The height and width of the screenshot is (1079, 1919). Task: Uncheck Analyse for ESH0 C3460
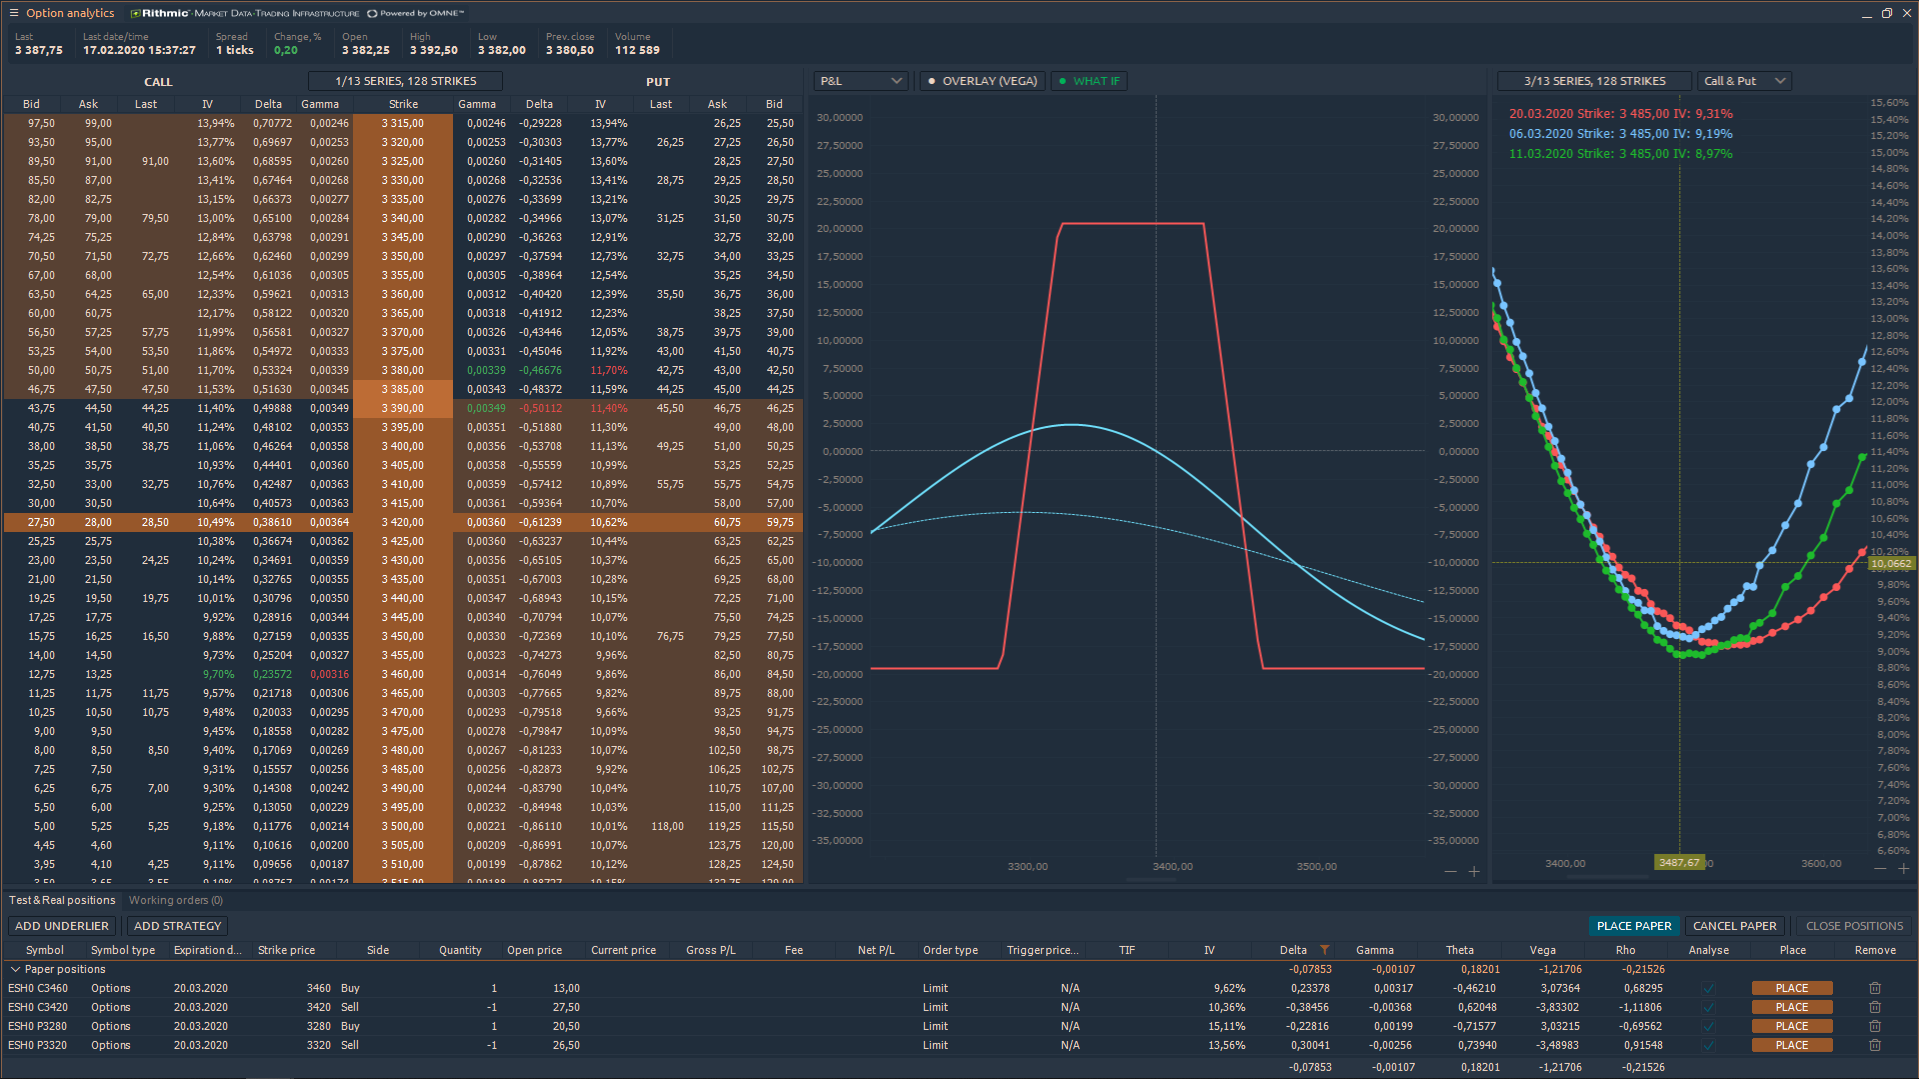[1708, 988]
